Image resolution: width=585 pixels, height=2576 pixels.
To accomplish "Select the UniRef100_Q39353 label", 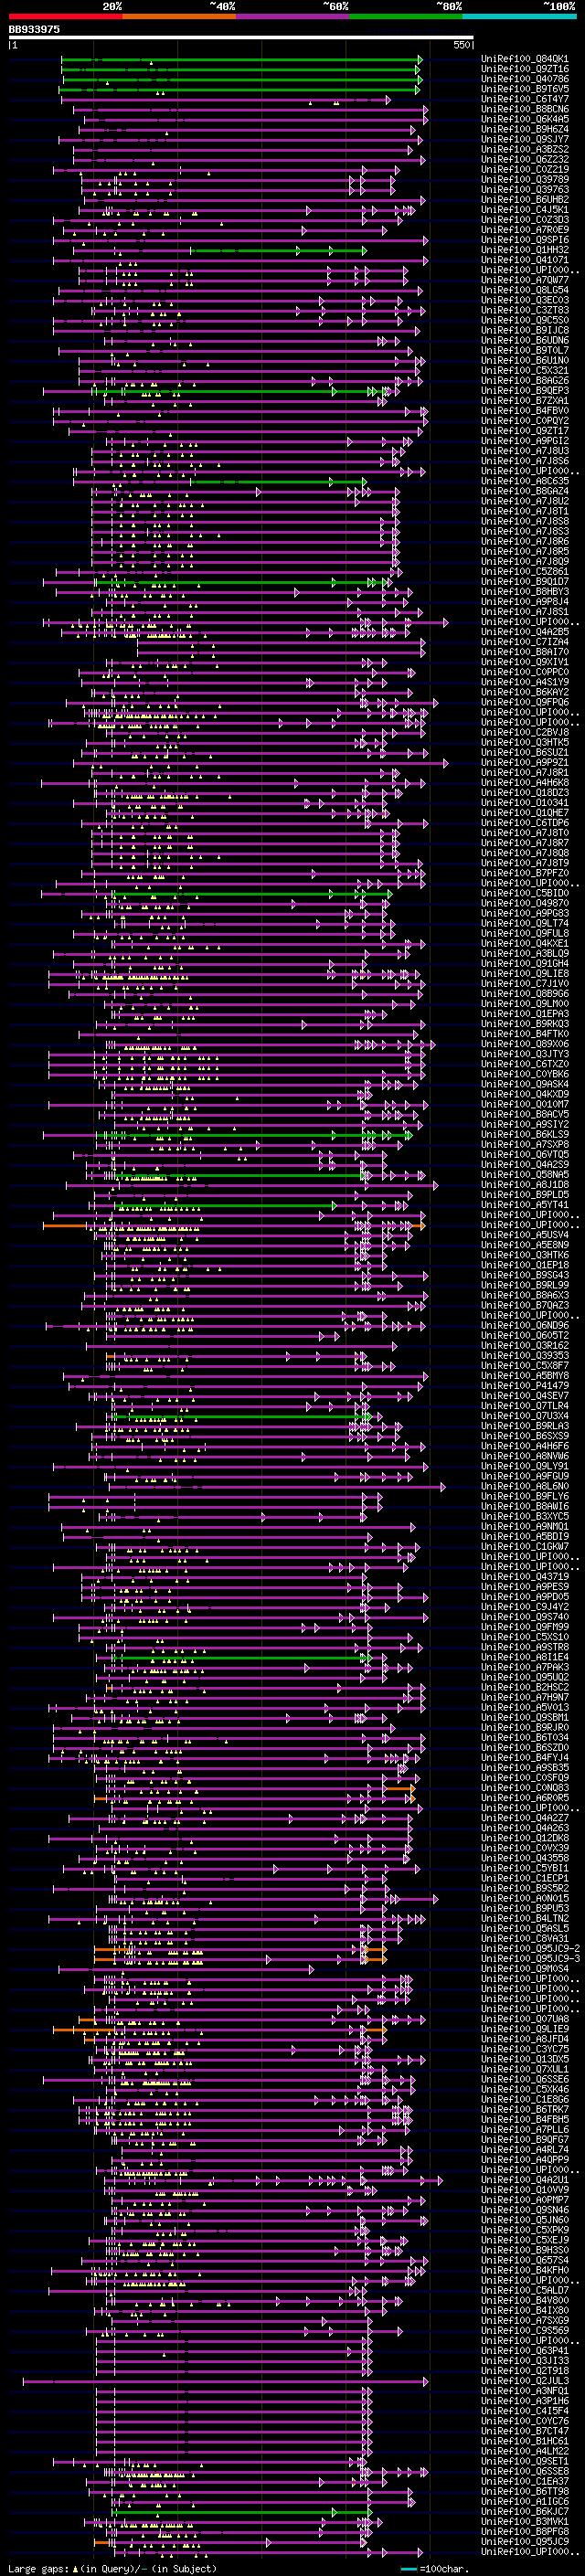I will tap(525, 1355).
